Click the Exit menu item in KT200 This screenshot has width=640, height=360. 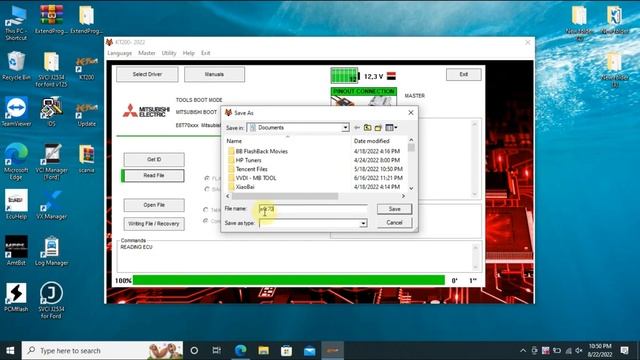[205, 53]
